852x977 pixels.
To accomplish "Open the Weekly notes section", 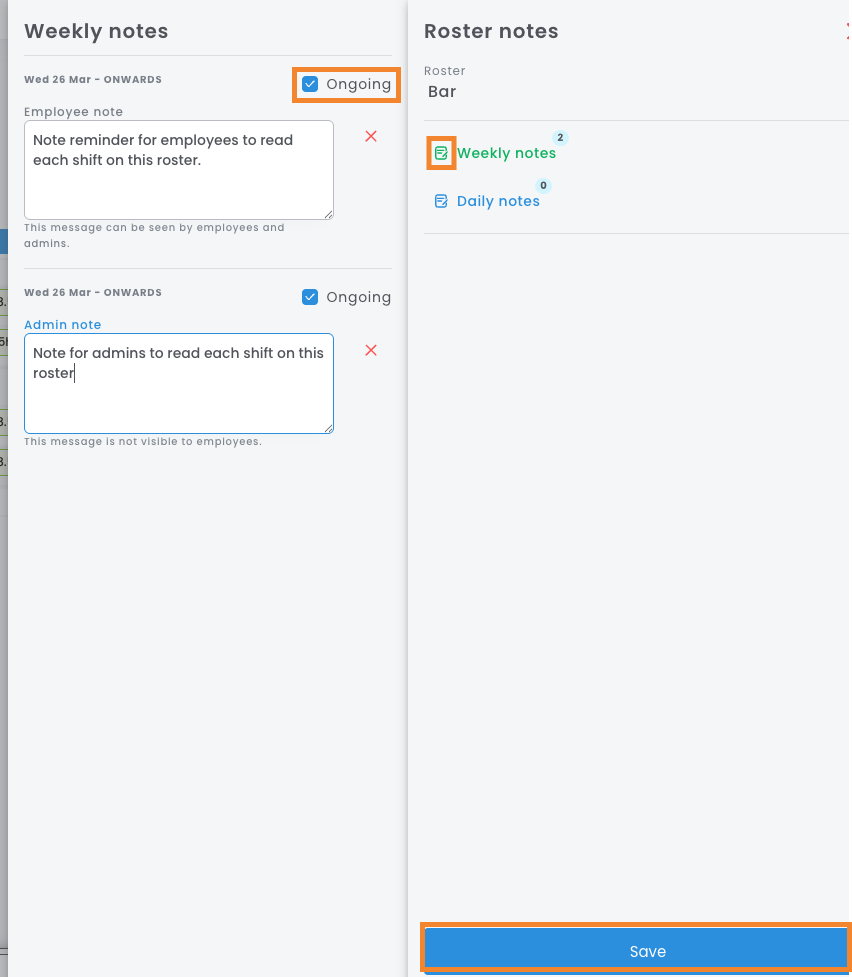I will 506,153.
